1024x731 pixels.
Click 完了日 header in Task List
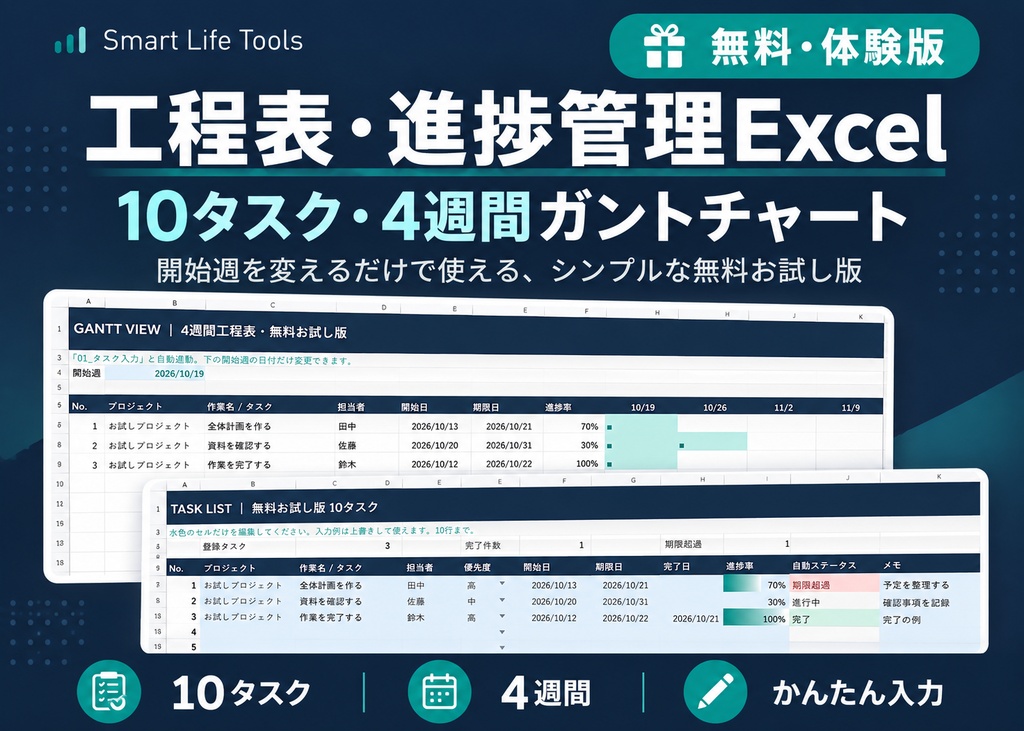pos(677,566)
